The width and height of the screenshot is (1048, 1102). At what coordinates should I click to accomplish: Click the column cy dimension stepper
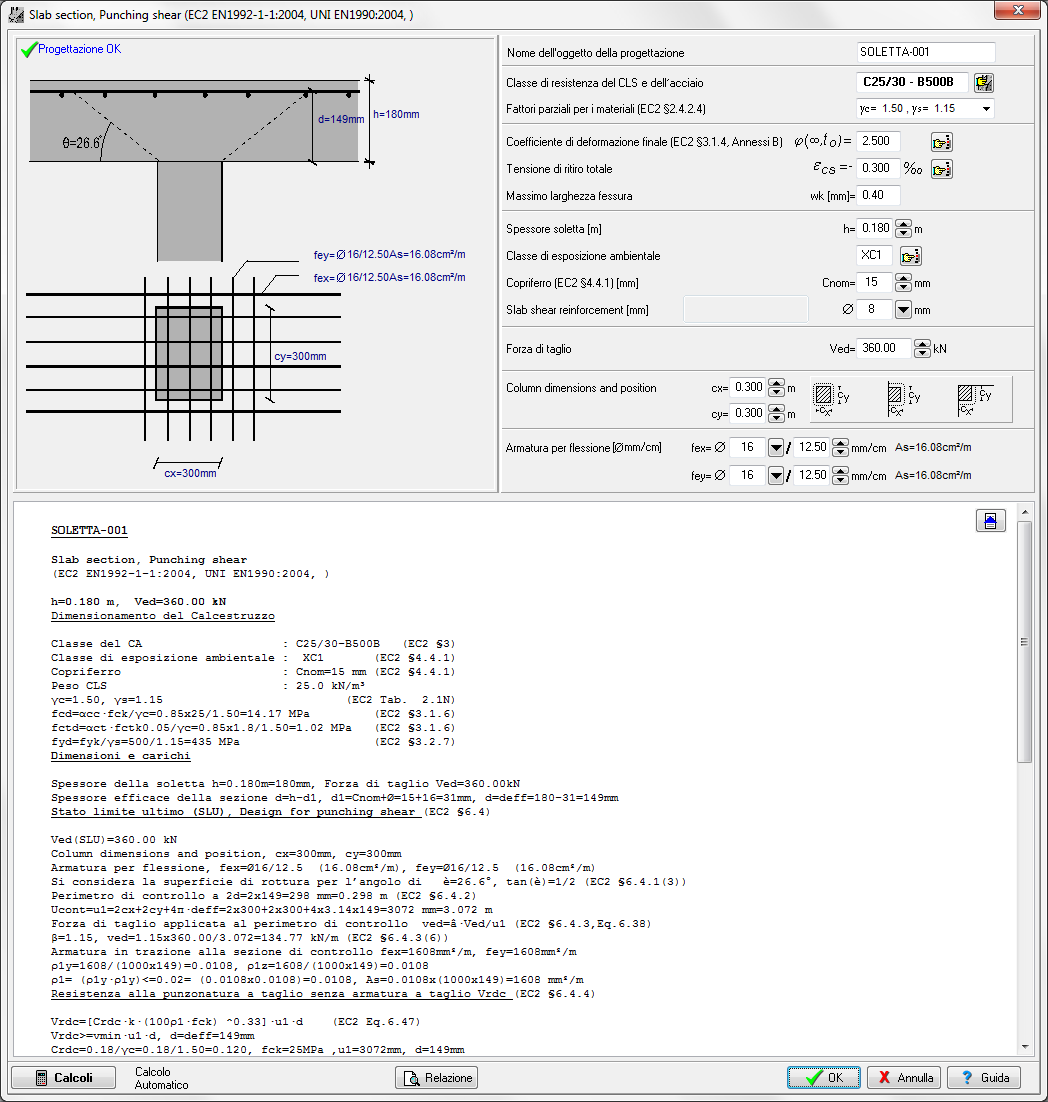(x=776, y=413)
